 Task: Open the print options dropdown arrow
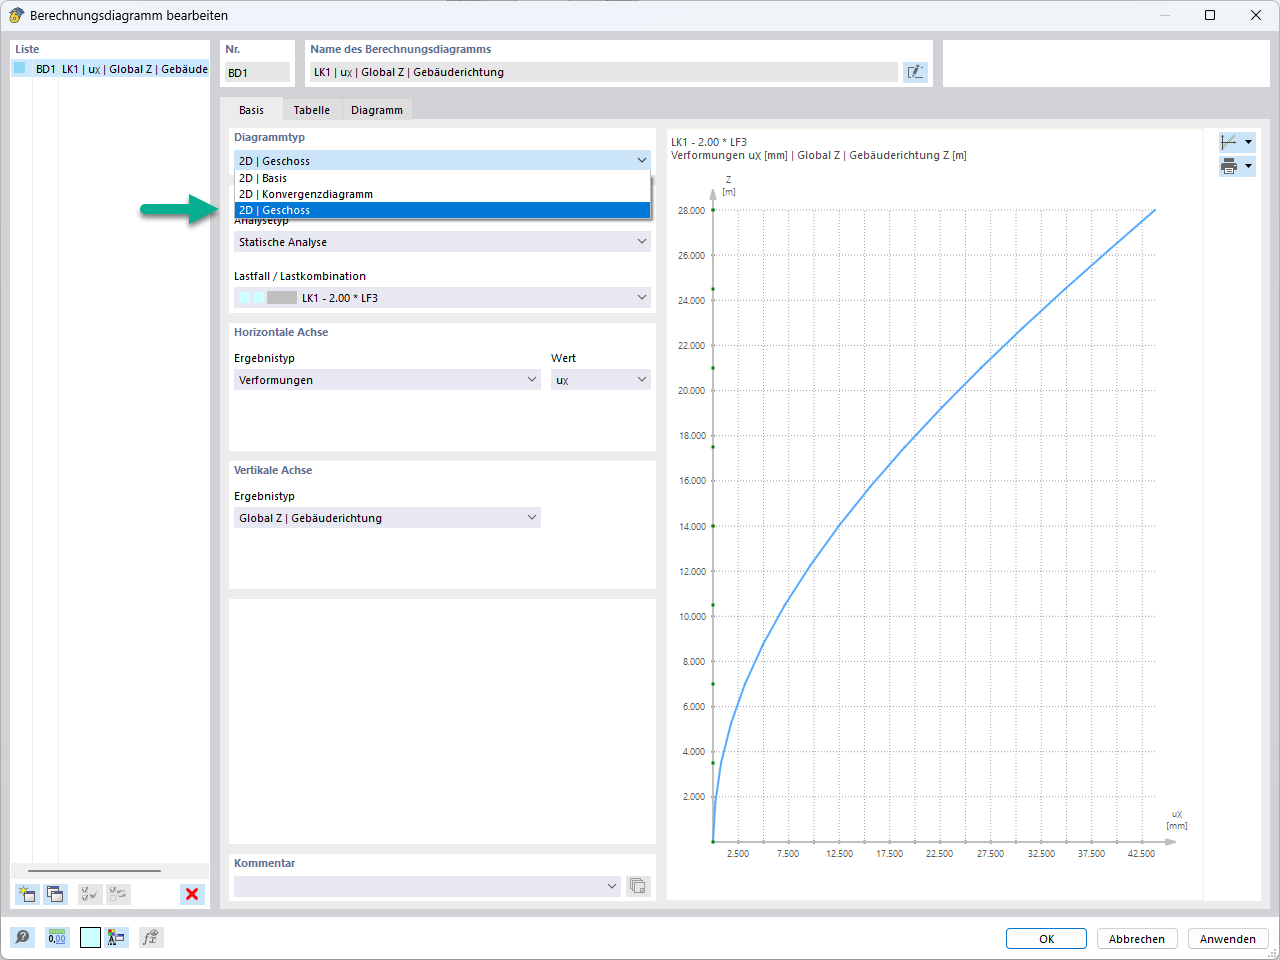coord(1248,166)
